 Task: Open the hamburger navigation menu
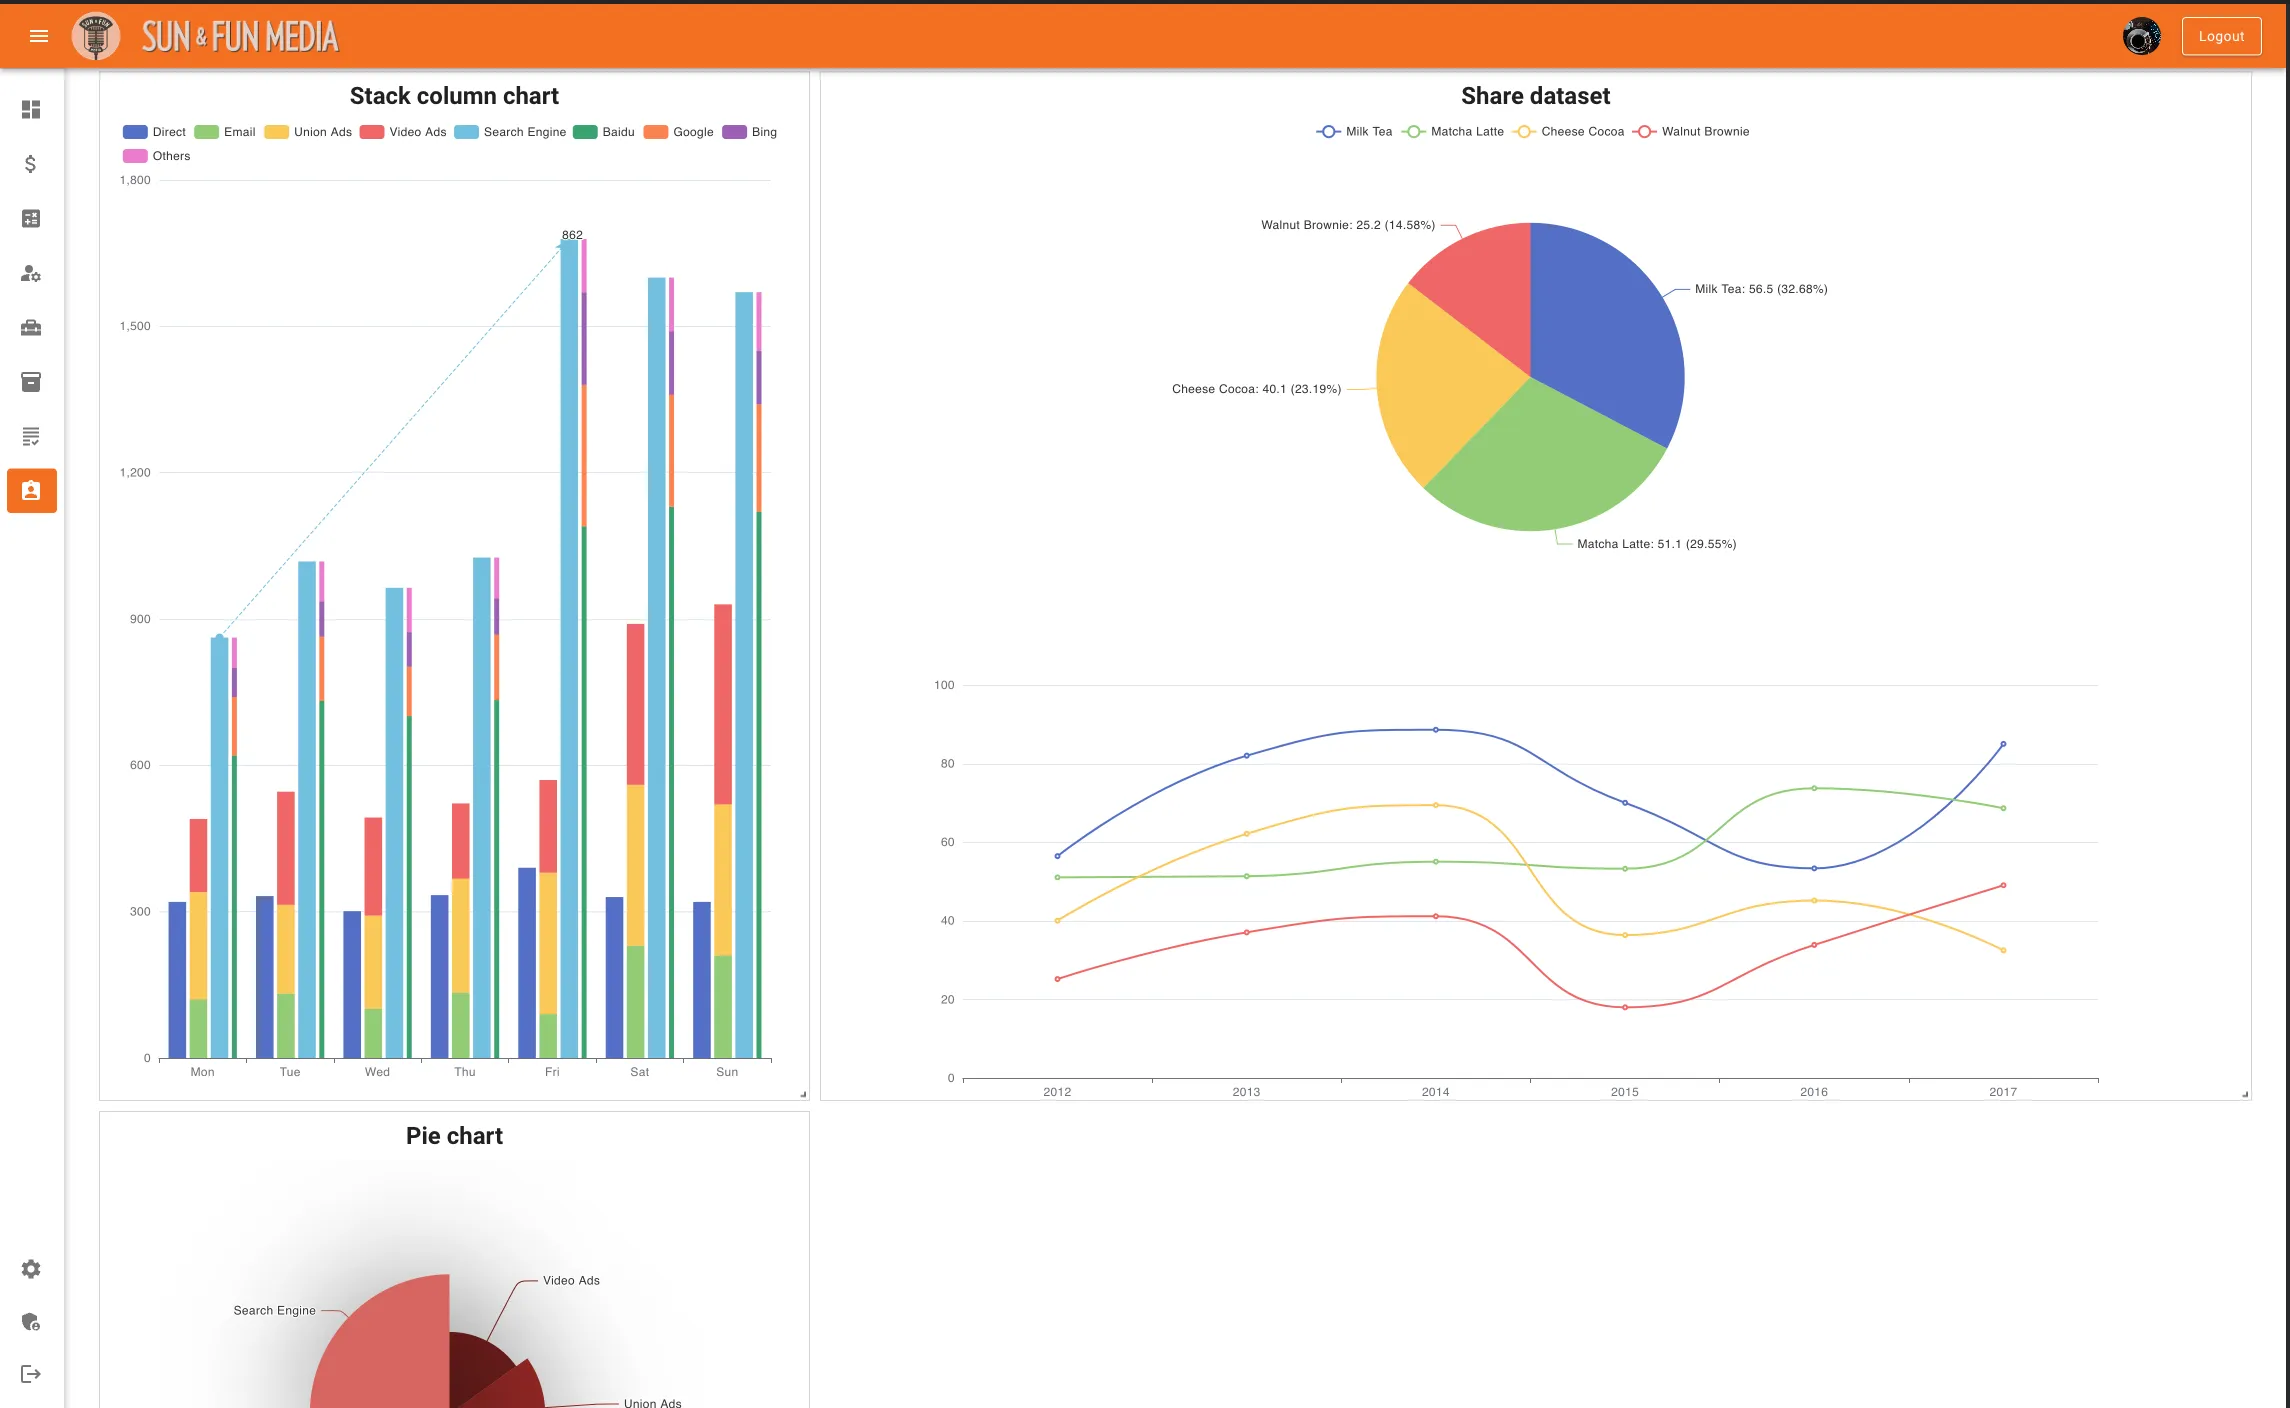[x=39, y=36]
